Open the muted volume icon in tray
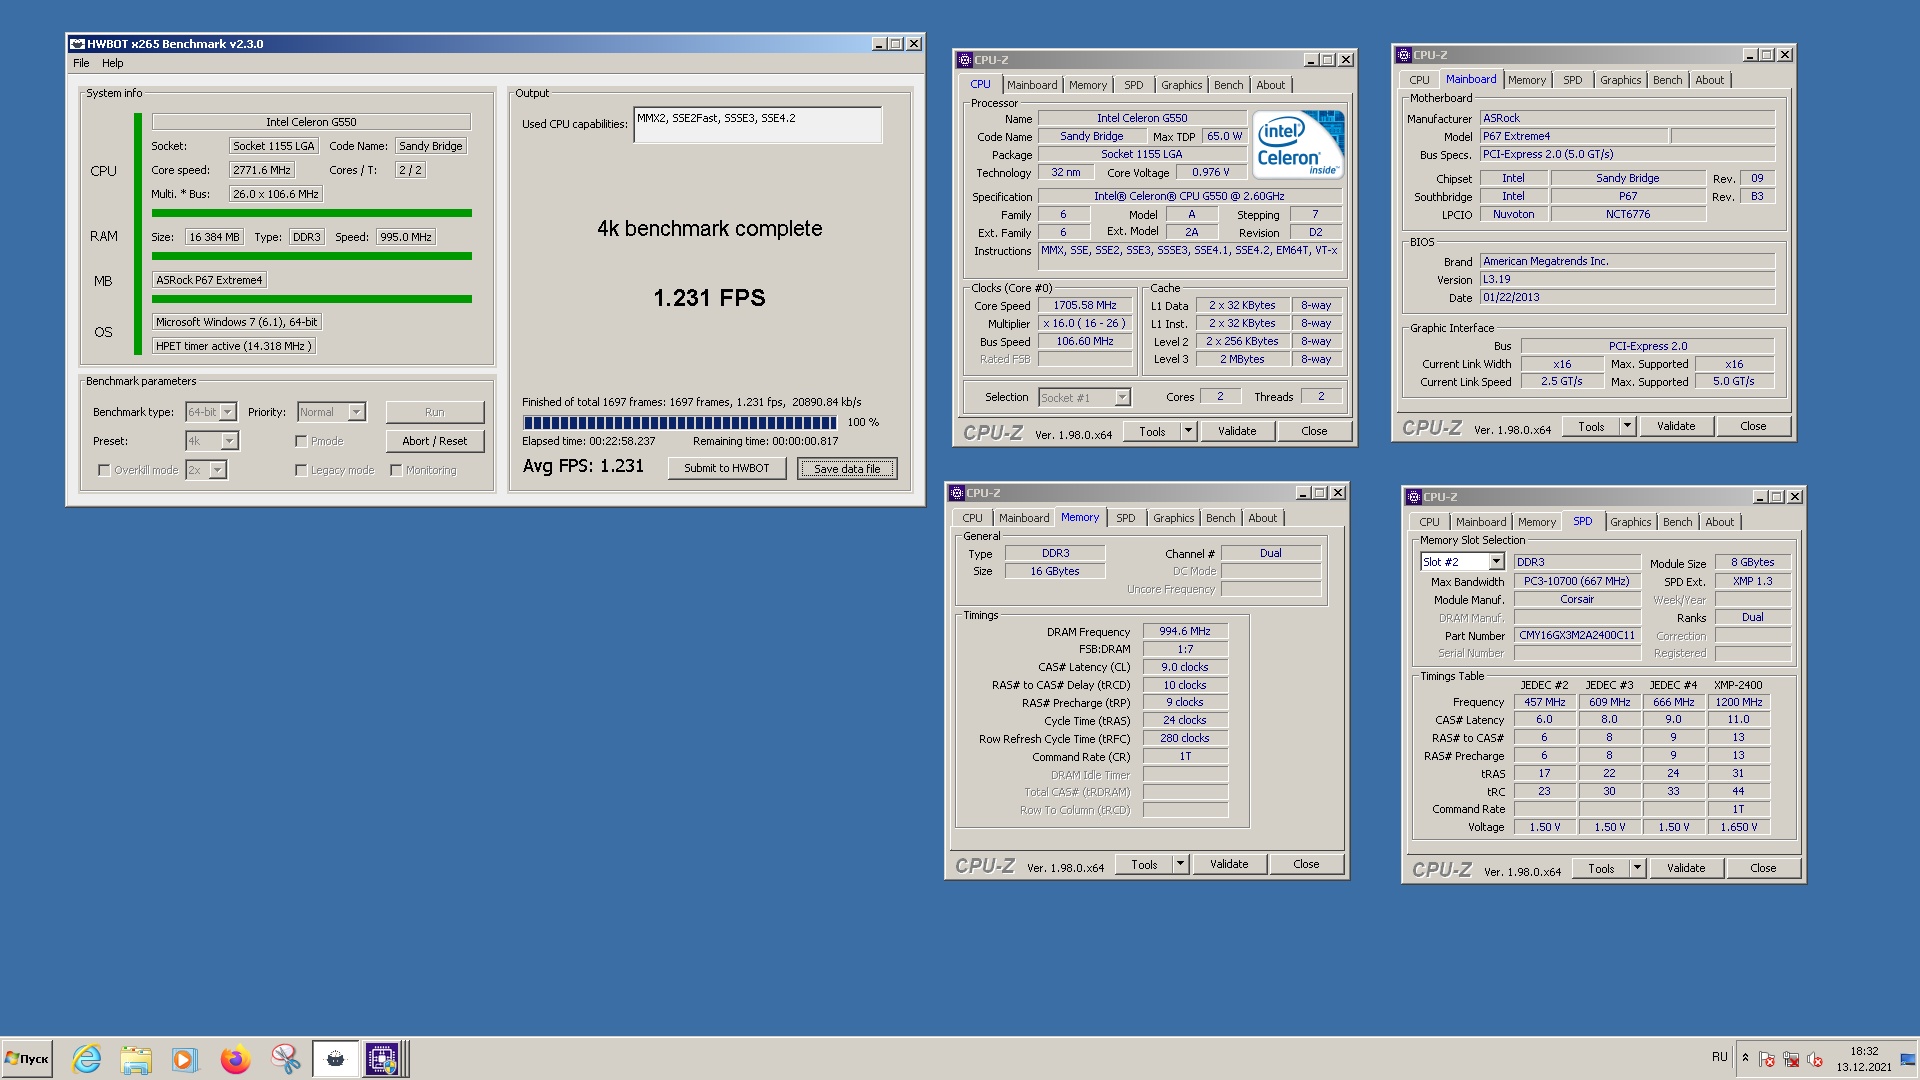Screen dimensions: 1920x1080 click(1815, 1059)
